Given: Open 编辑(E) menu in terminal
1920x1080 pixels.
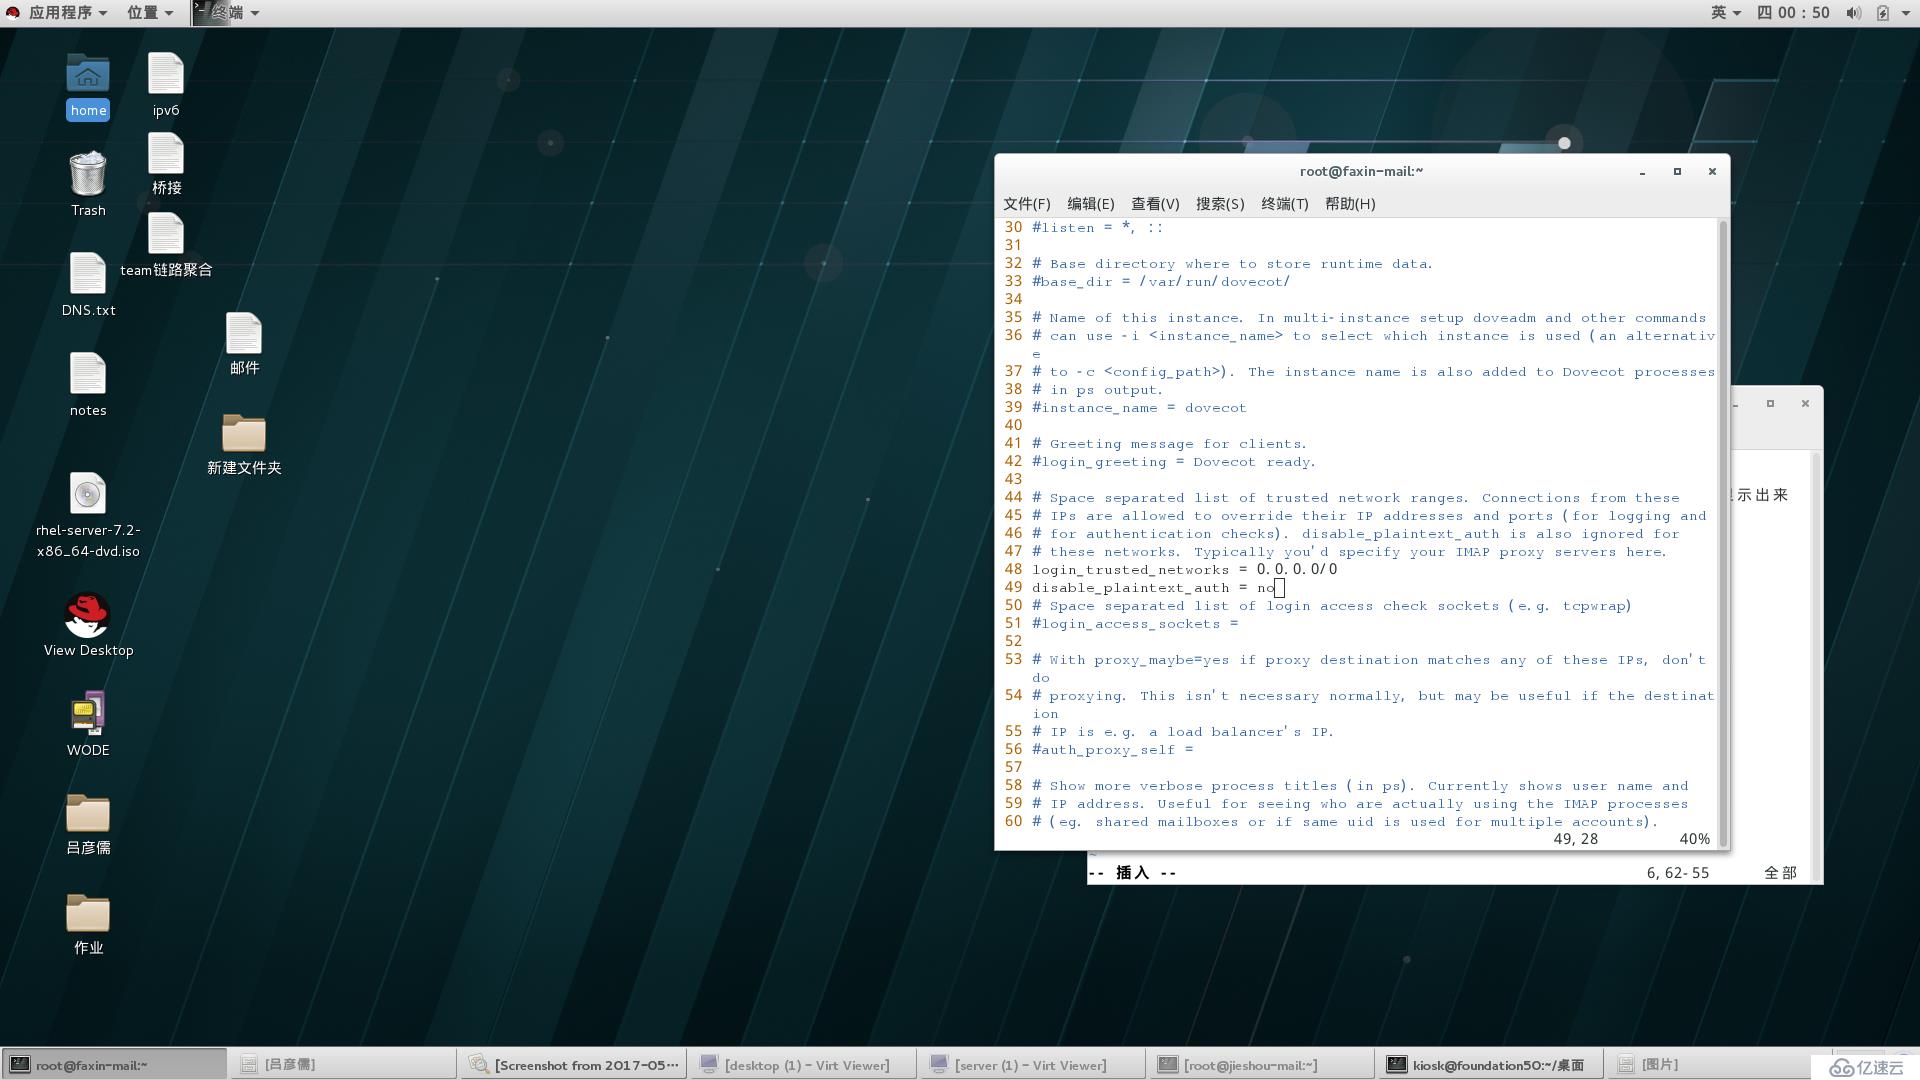Looking at the screenshot, I should click(1087, 203).
